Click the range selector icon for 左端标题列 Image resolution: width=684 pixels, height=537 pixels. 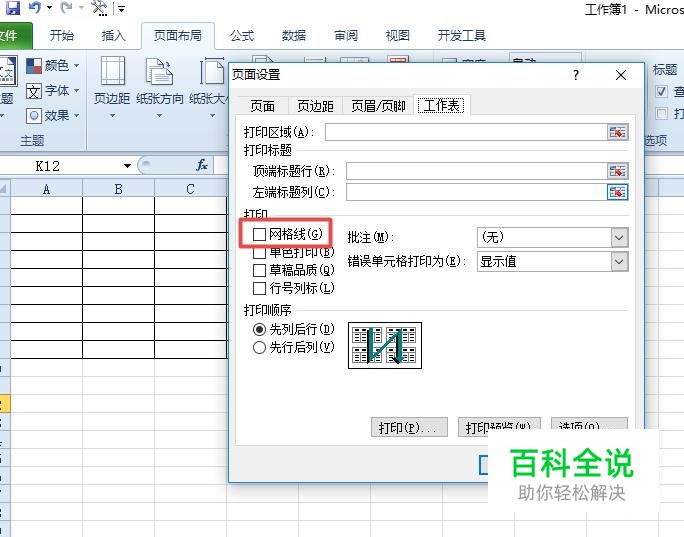(618, 192)
